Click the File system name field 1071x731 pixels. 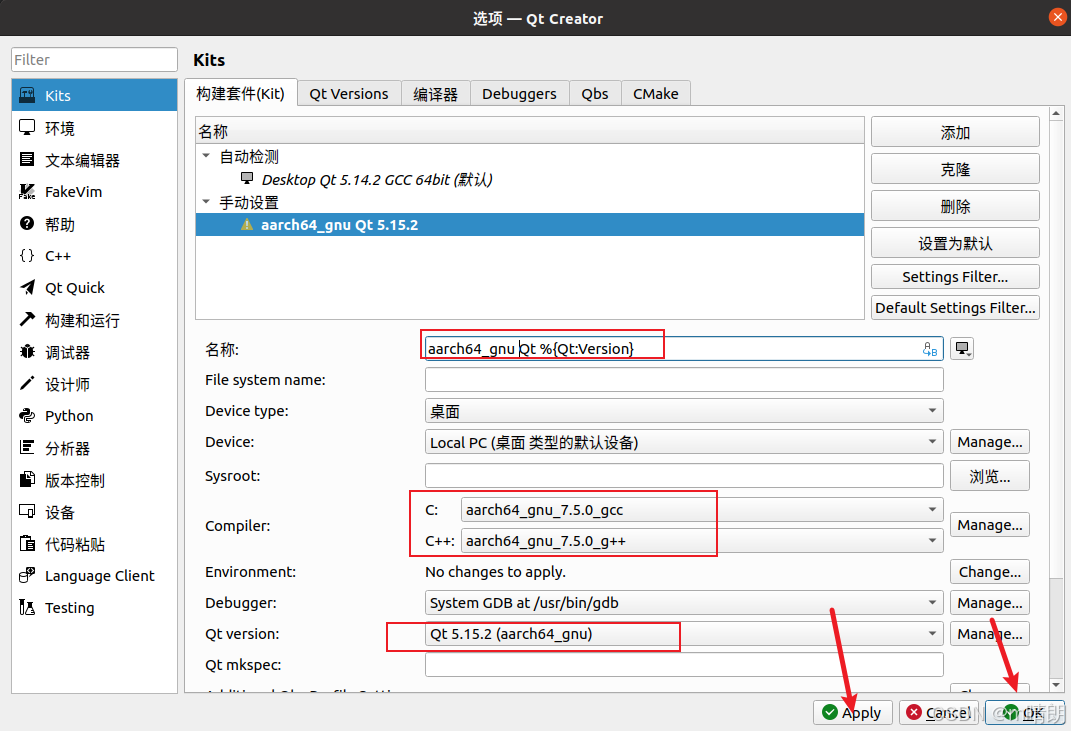(x=684, y=380)
